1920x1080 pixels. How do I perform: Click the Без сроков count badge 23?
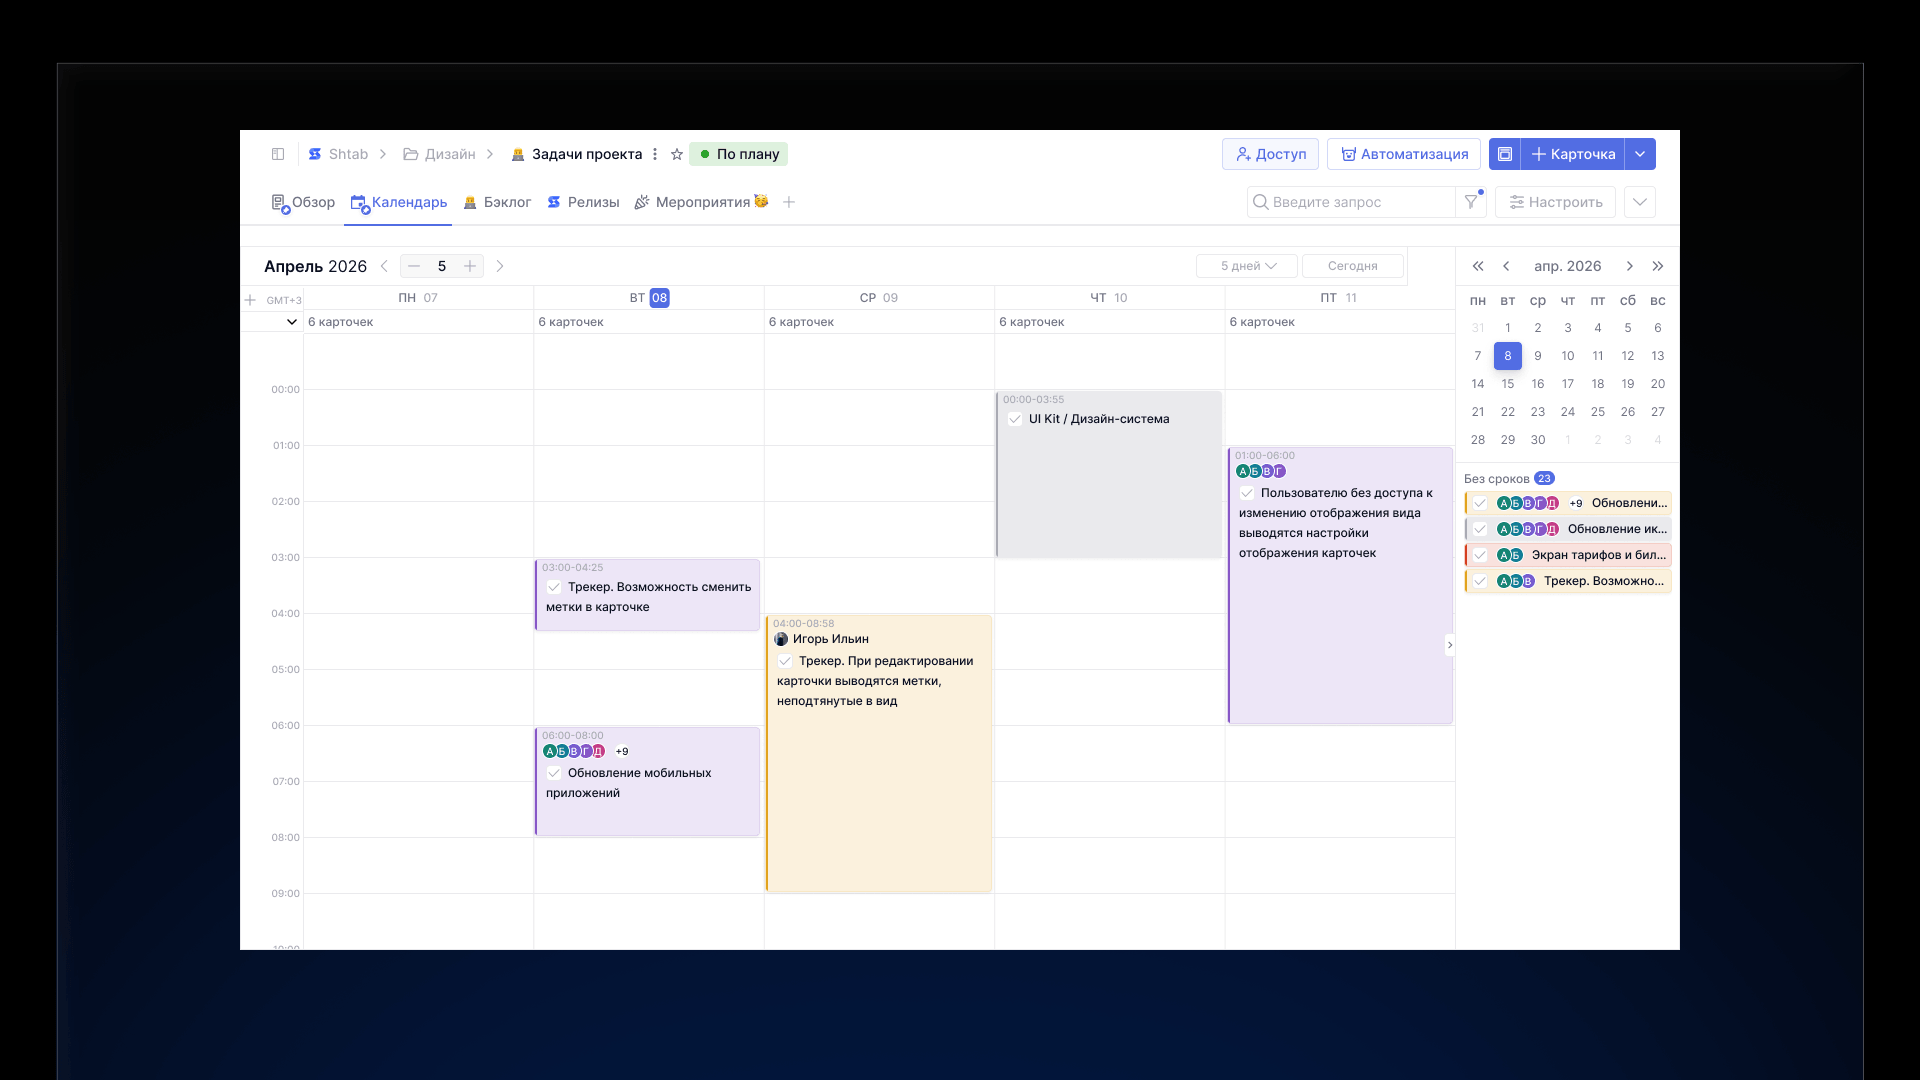[1544, 478]
